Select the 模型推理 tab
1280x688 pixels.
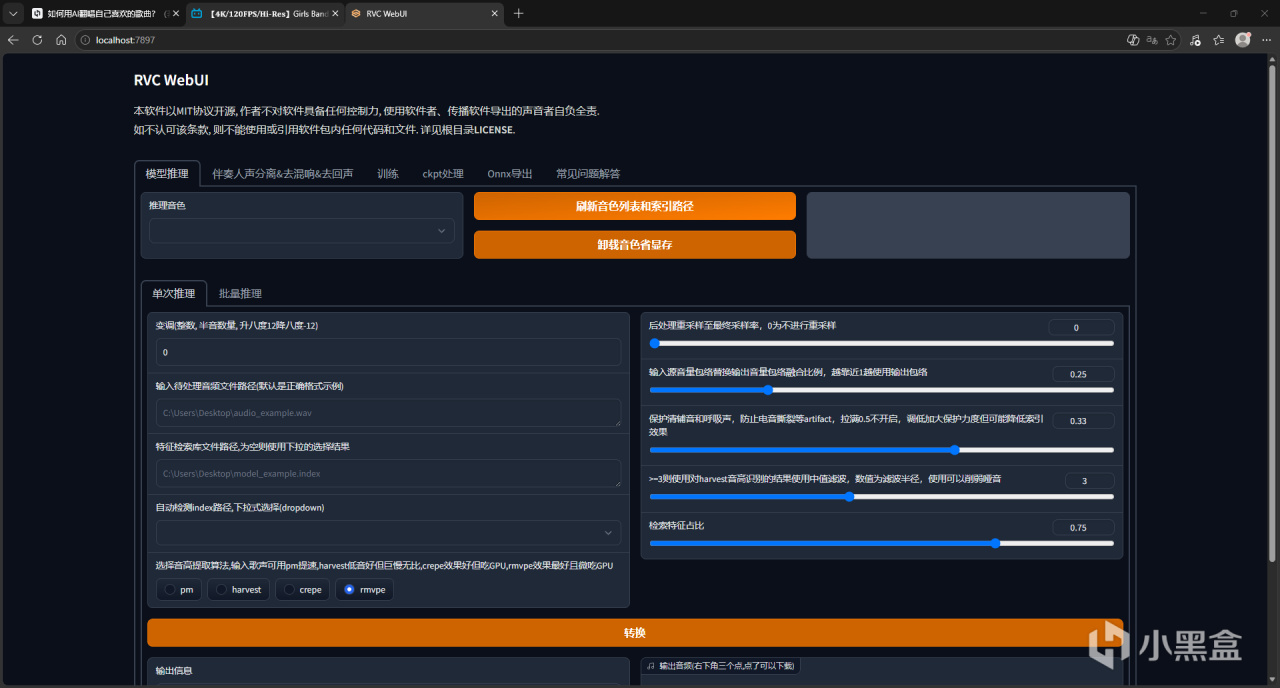(x=167, y=173)
